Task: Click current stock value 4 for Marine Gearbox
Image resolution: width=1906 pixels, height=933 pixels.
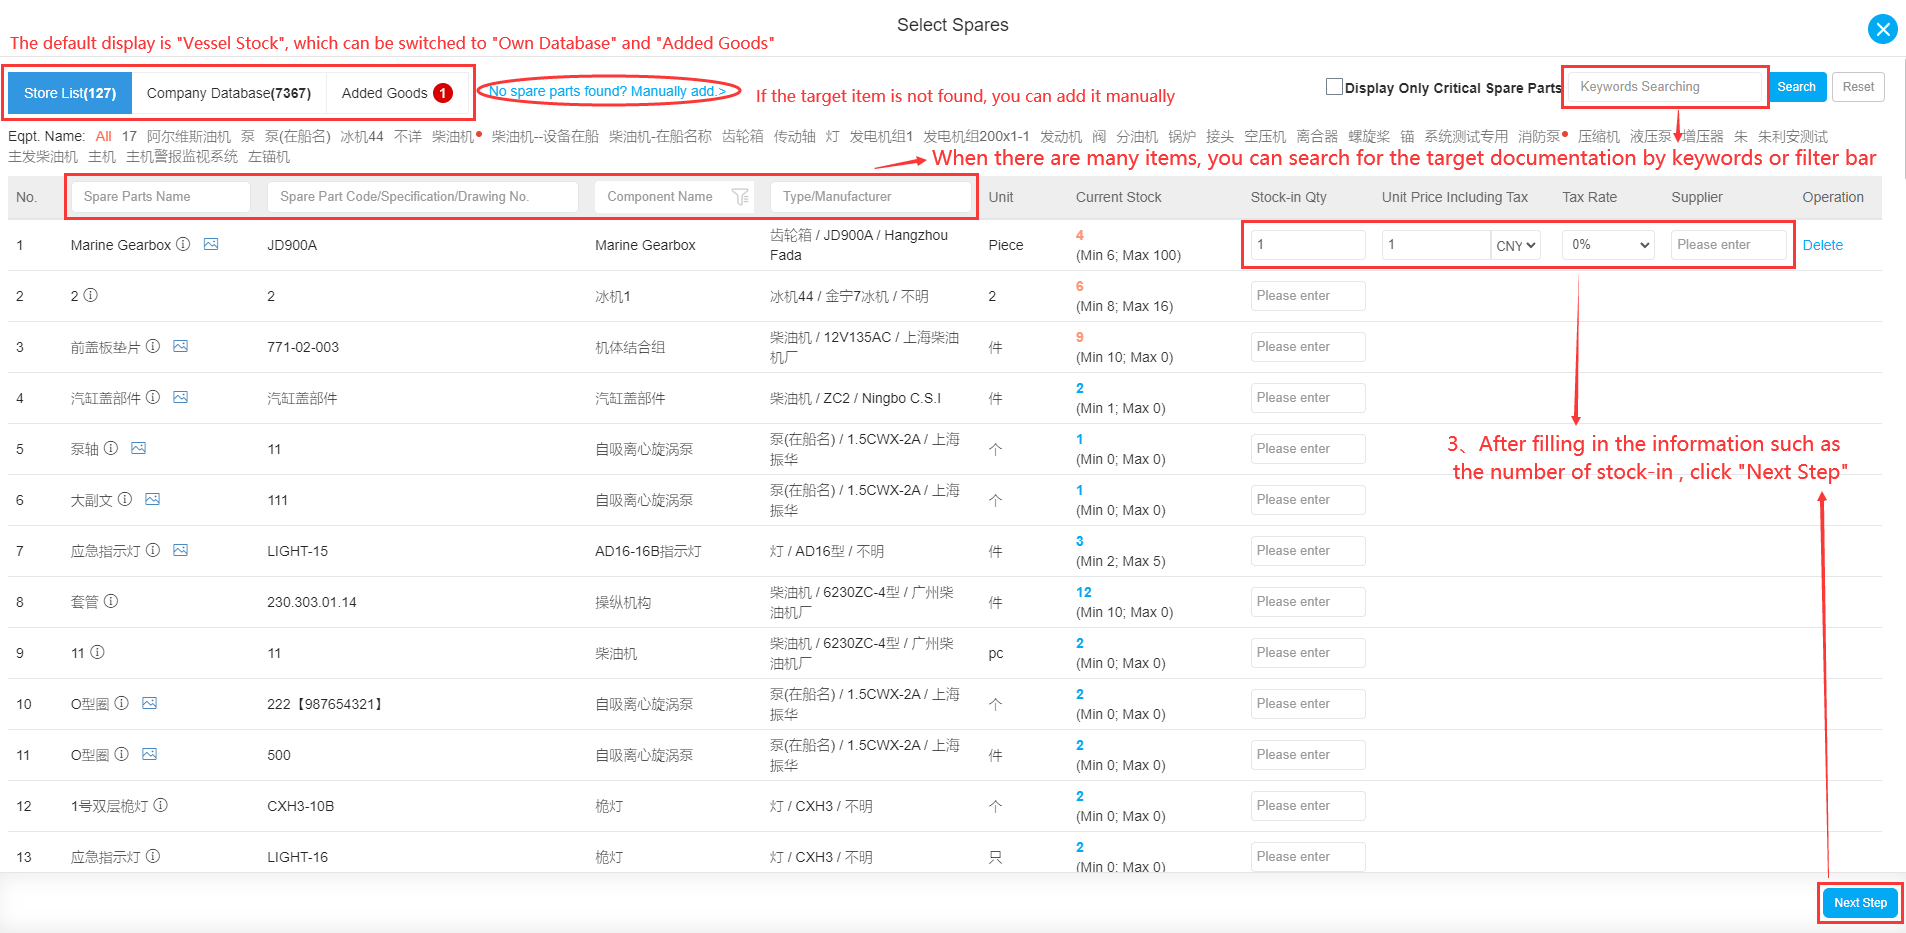Action: (1079, 235)
